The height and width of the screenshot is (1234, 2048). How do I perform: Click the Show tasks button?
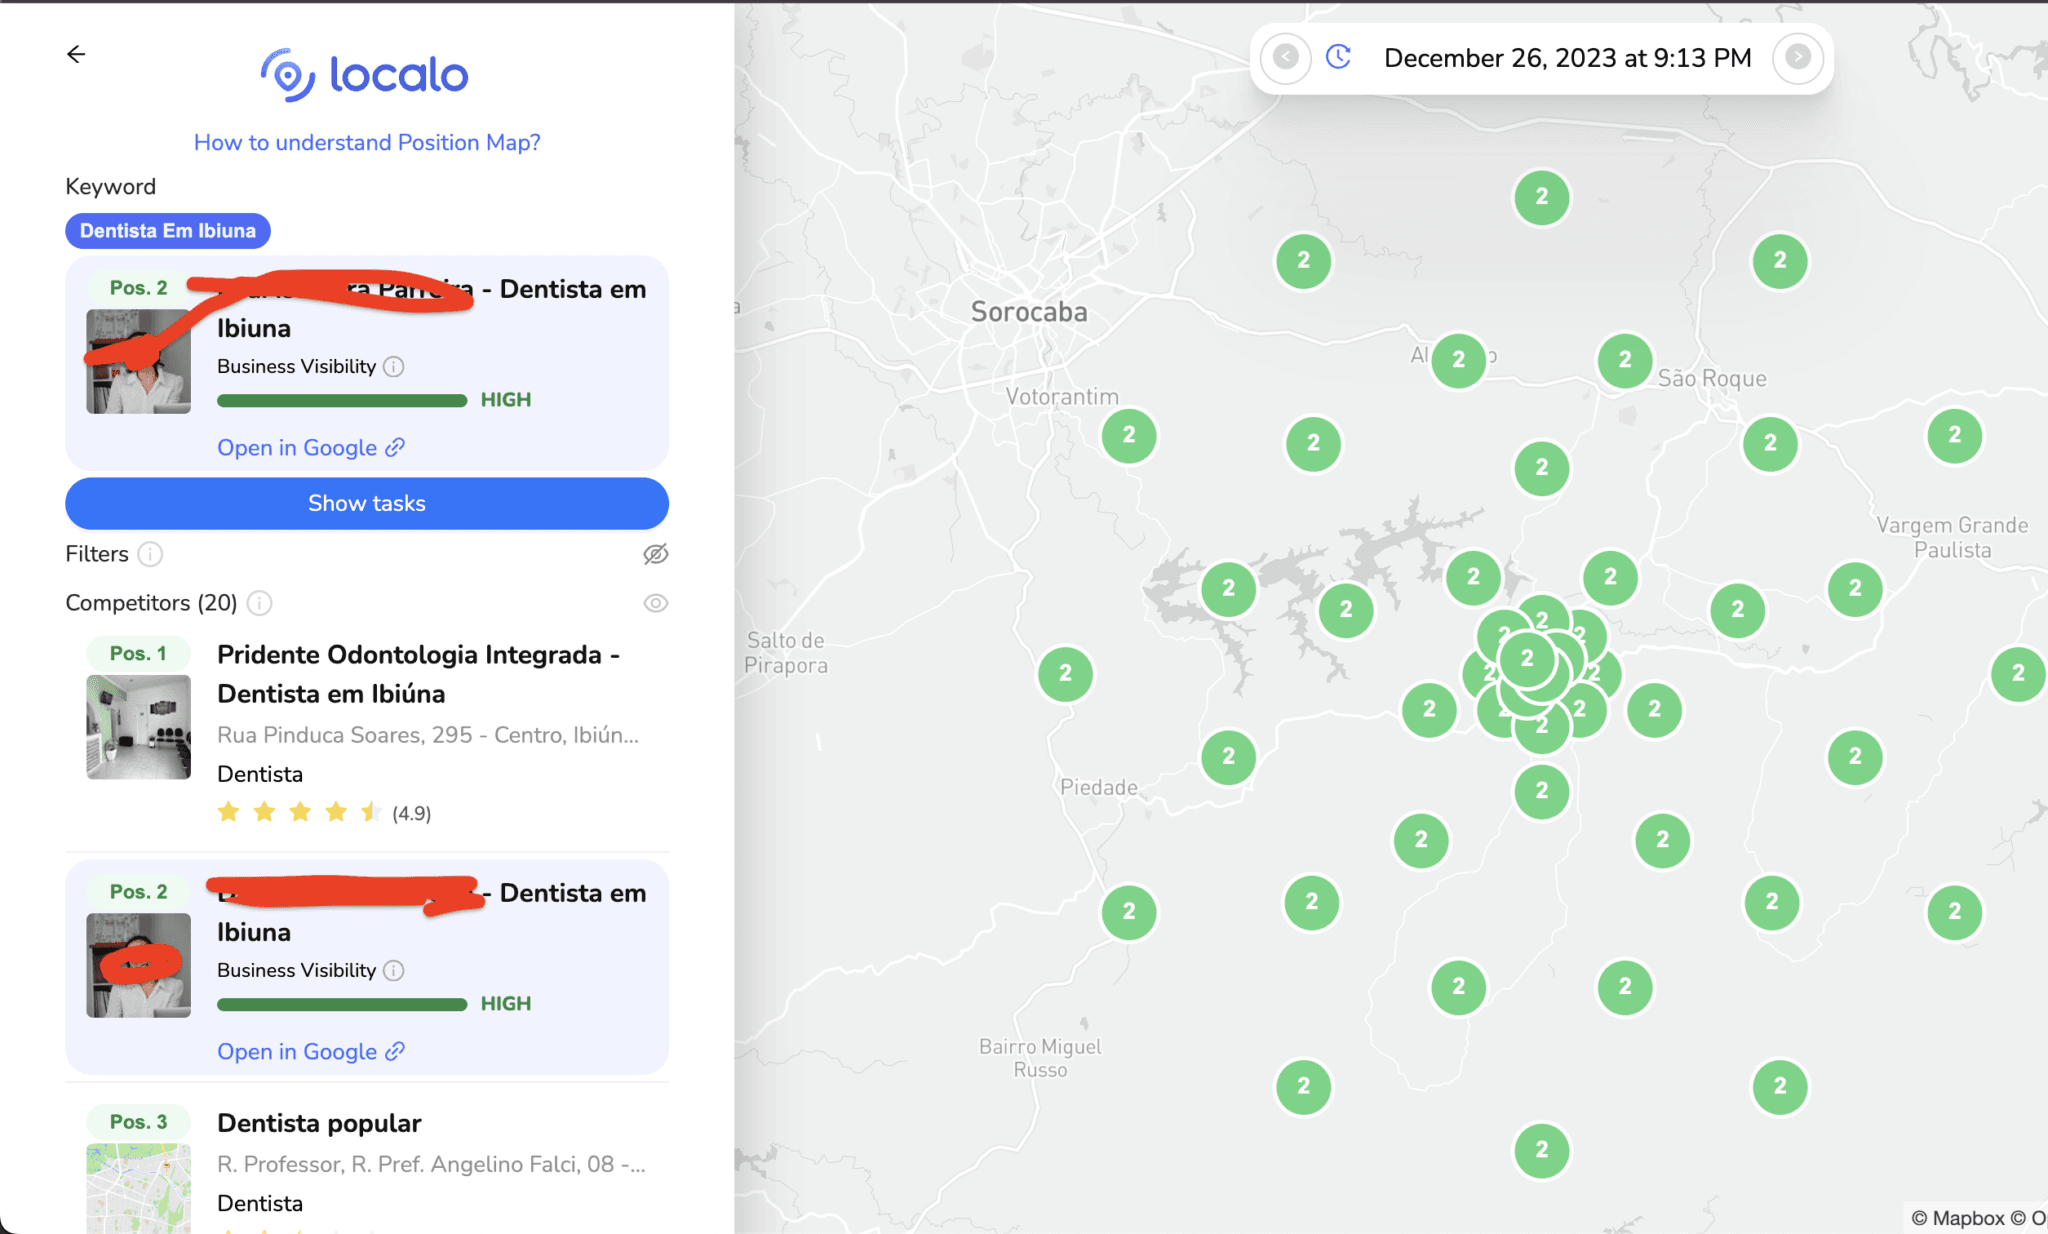point(367,503)
